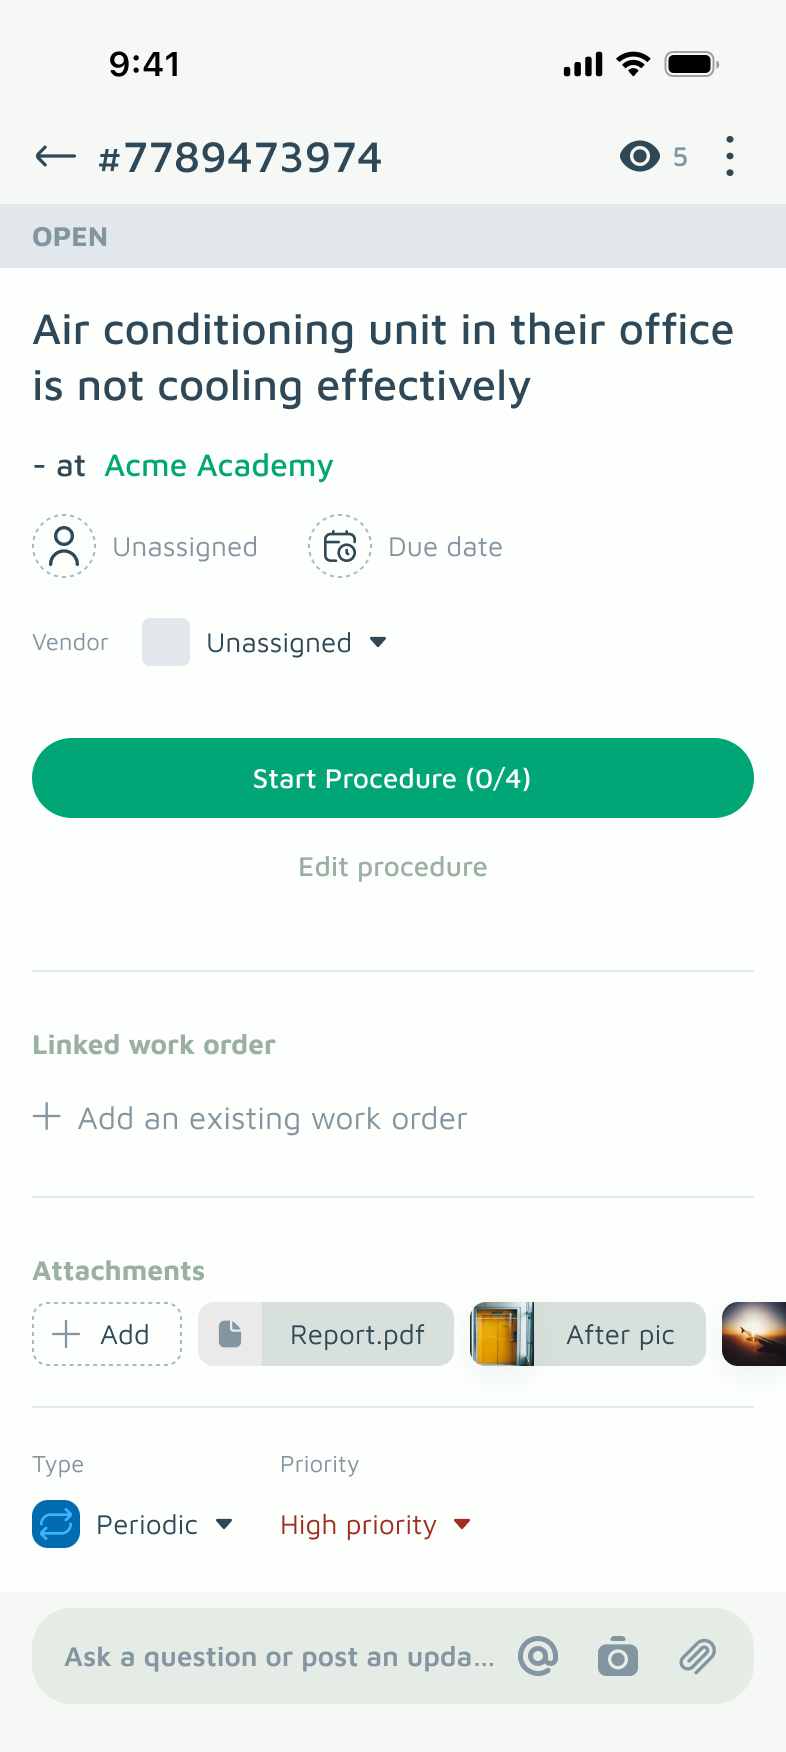Tap the camera icon in comment bar

(x=618, y=1656)
